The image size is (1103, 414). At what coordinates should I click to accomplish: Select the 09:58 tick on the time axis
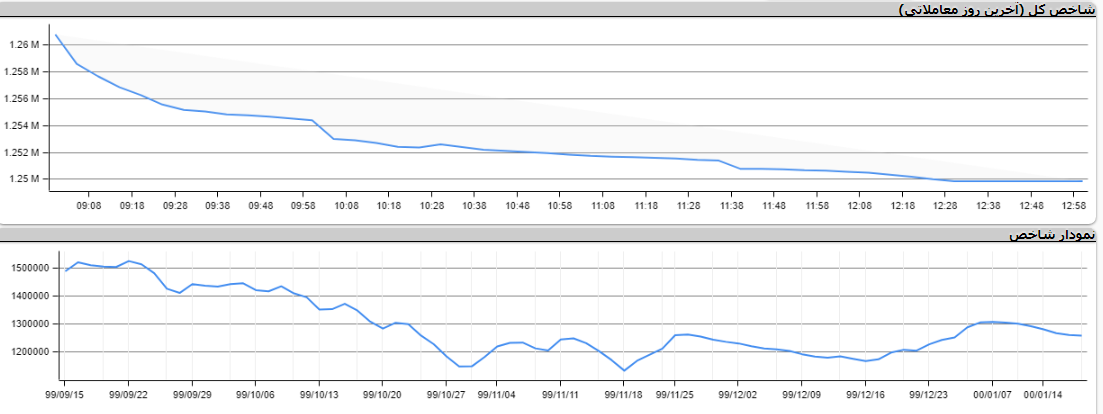pos(304,205)
